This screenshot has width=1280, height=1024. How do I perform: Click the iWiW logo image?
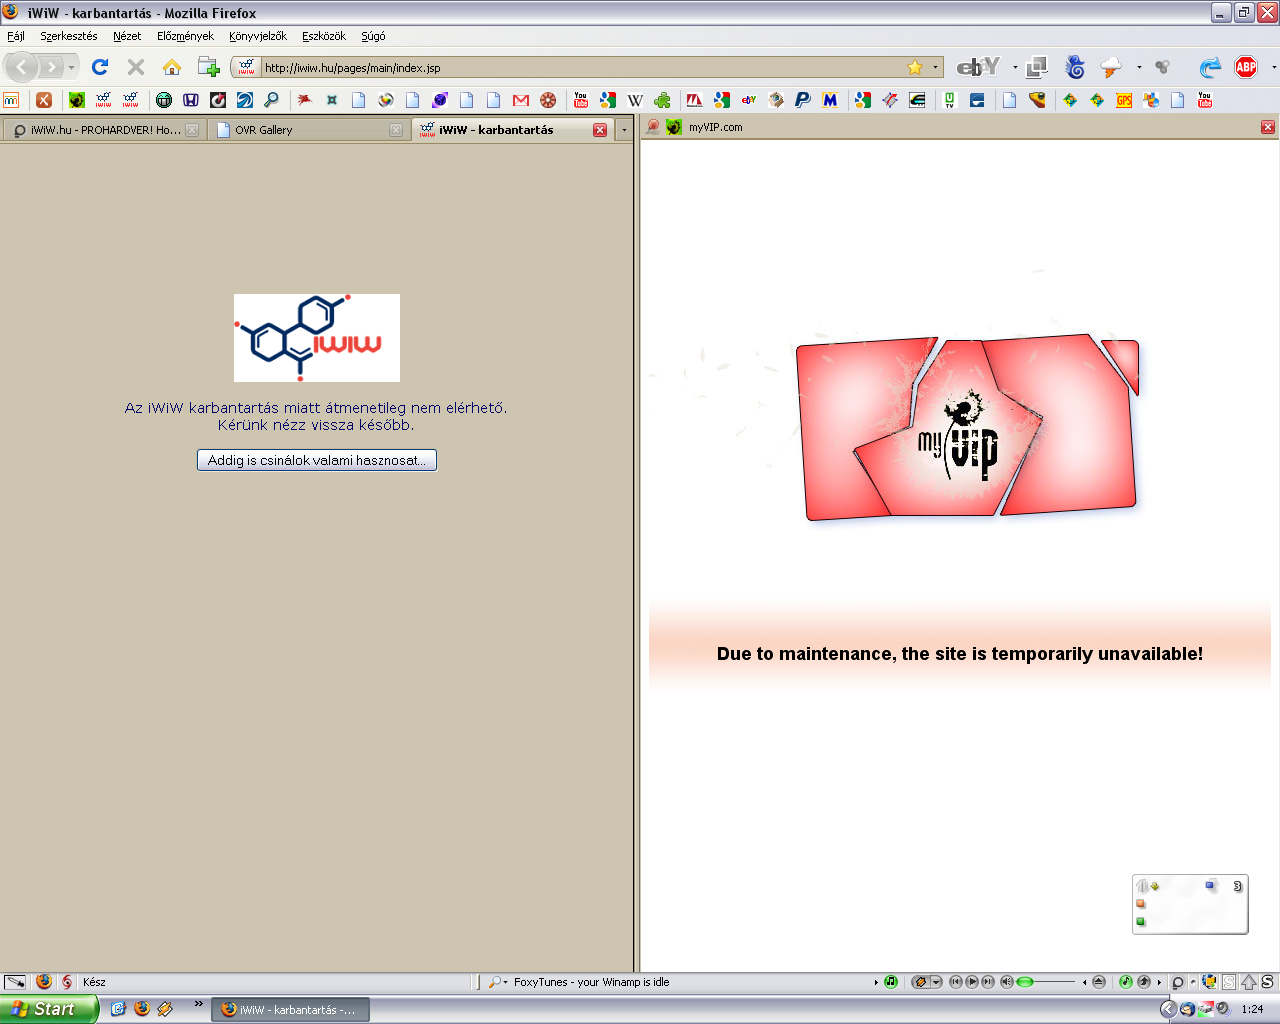317,338
